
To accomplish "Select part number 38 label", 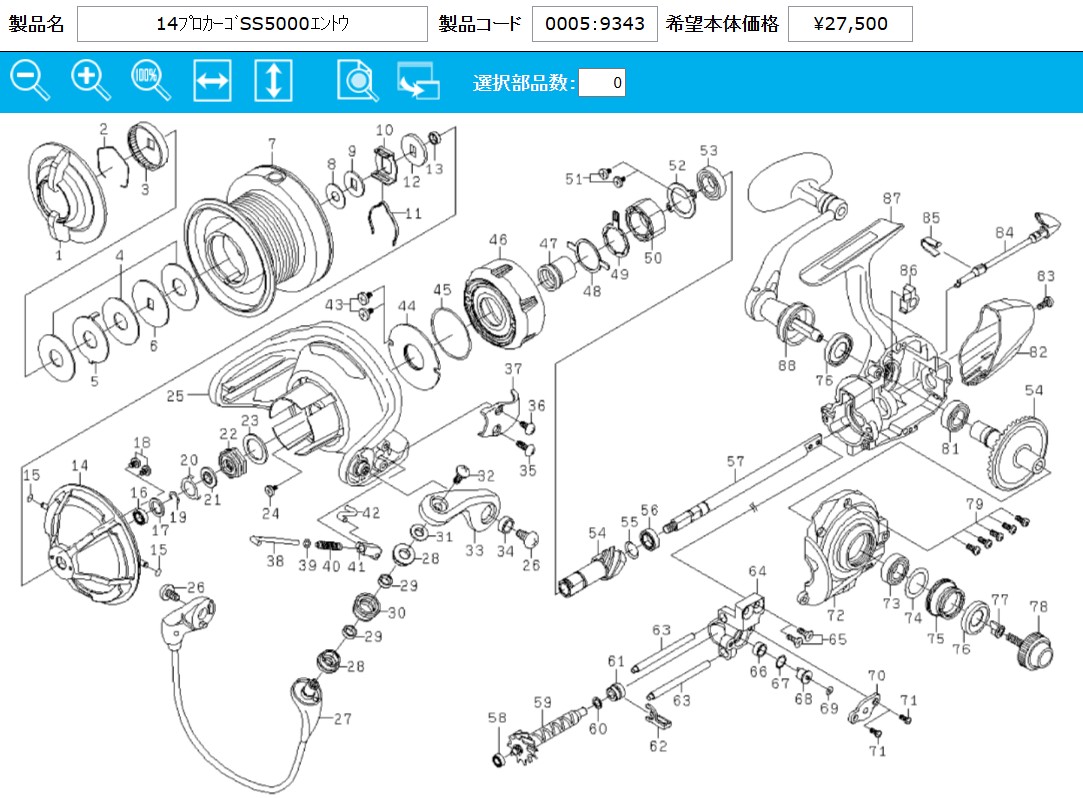I will (x=275, y=561).
